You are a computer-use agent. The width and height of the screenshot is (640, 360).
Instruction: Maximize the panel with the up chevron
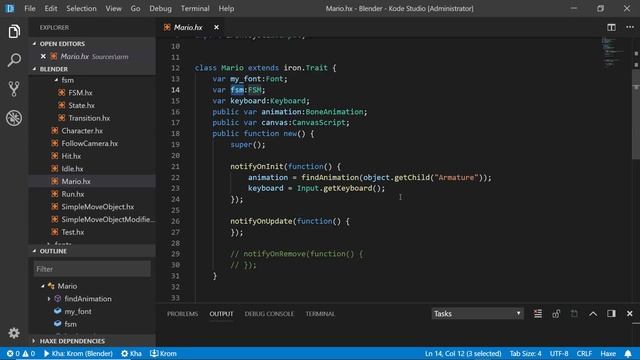593,313
